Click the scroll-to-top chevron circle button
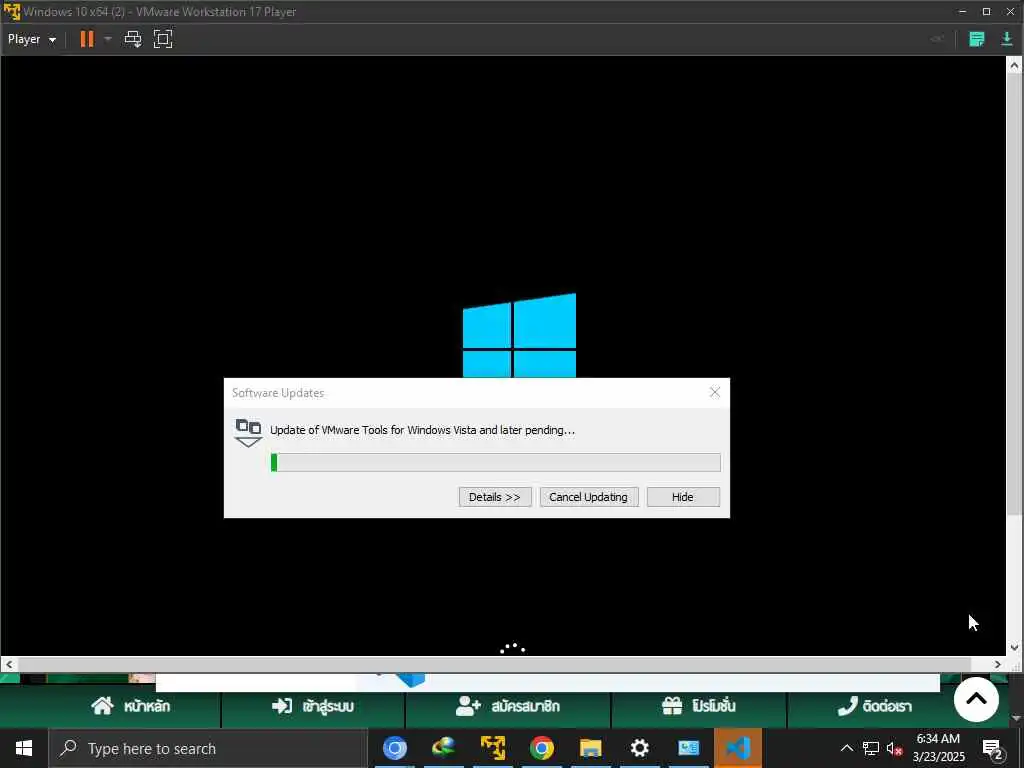This screenshot has height=768, width=1024. (x=976, y=699)
